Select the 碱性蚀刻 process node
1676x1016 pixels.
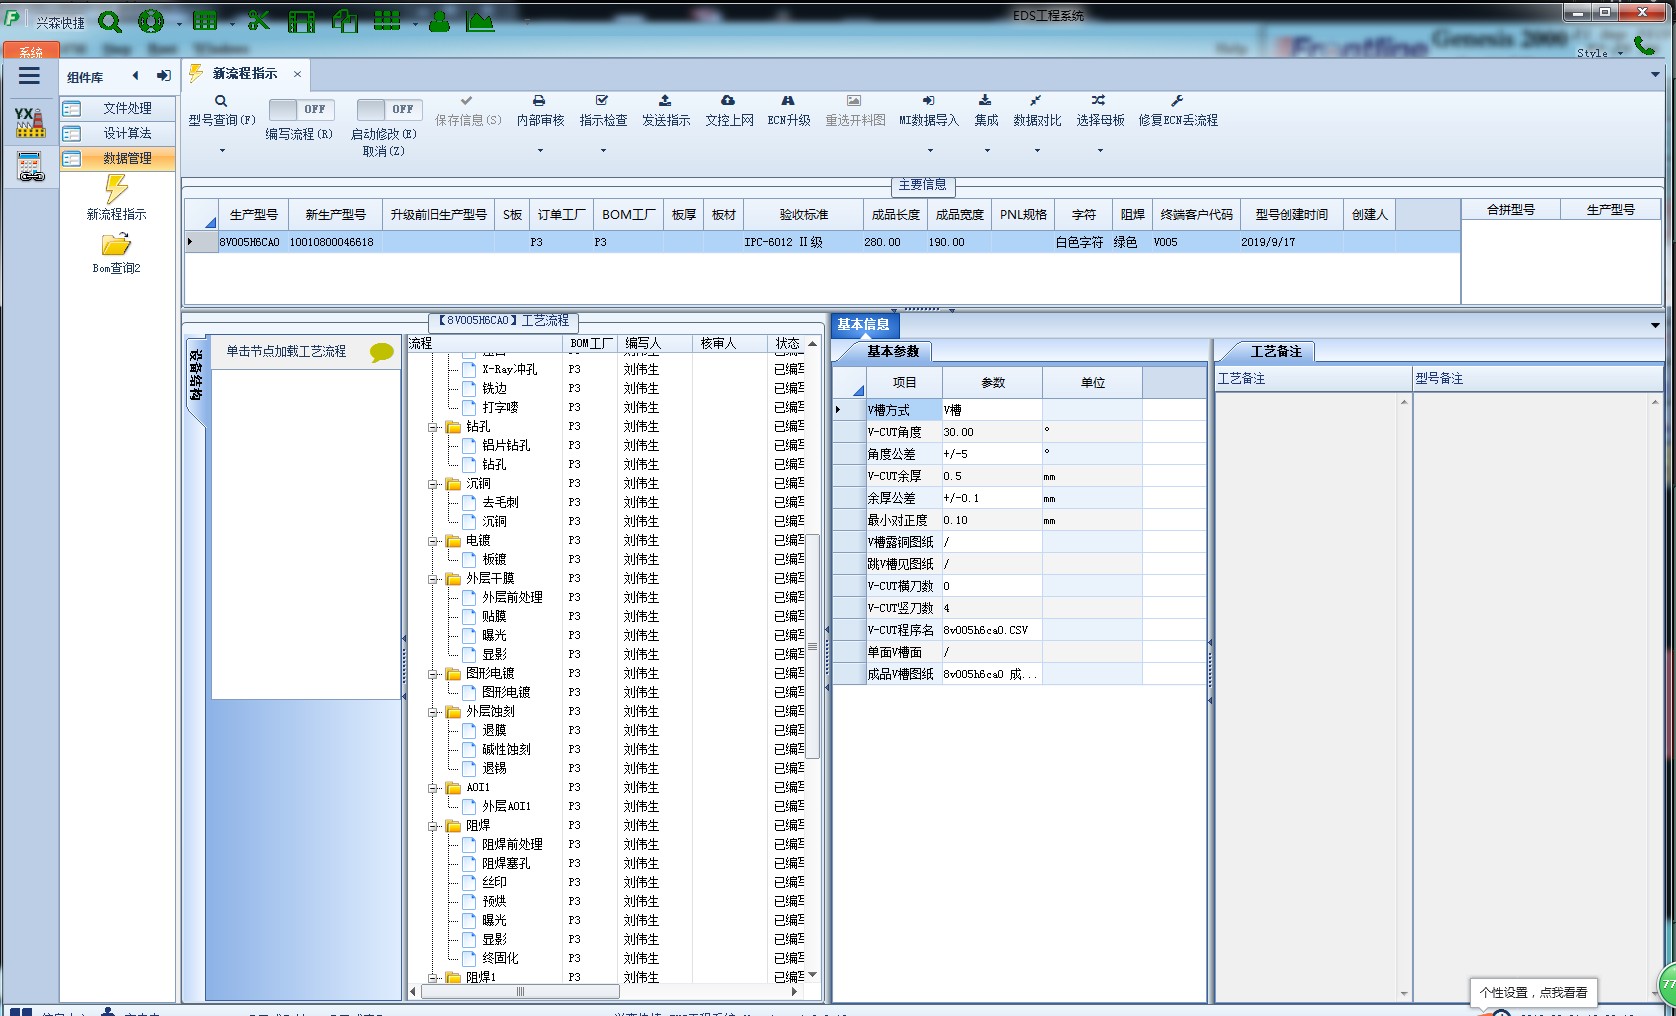pos(507,750)
